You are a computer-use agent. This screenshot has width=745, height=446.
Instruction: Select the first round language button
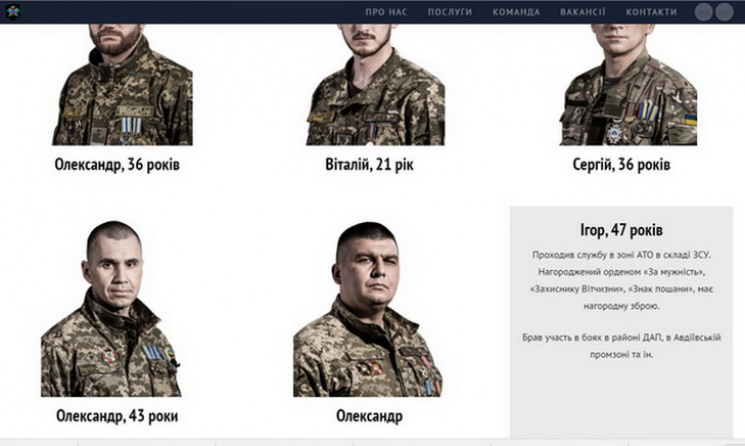(703, 12)
